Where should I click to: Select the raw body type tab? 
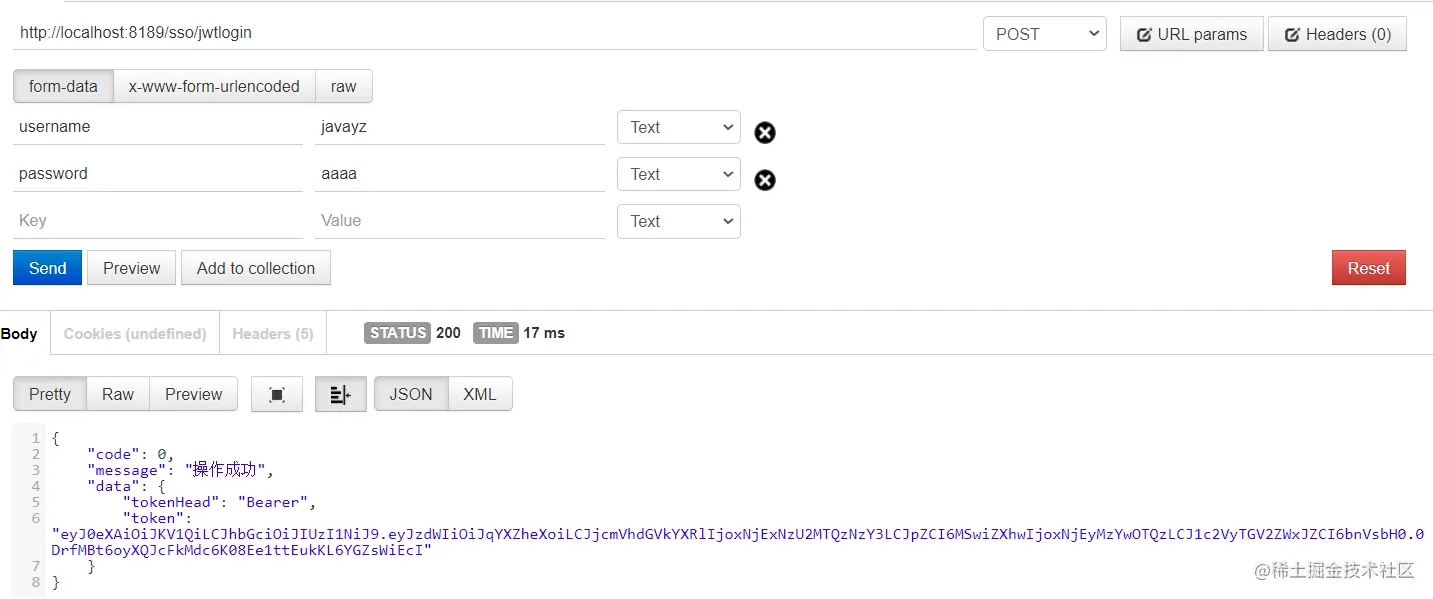pyautogui.click(x=343, y=86)
